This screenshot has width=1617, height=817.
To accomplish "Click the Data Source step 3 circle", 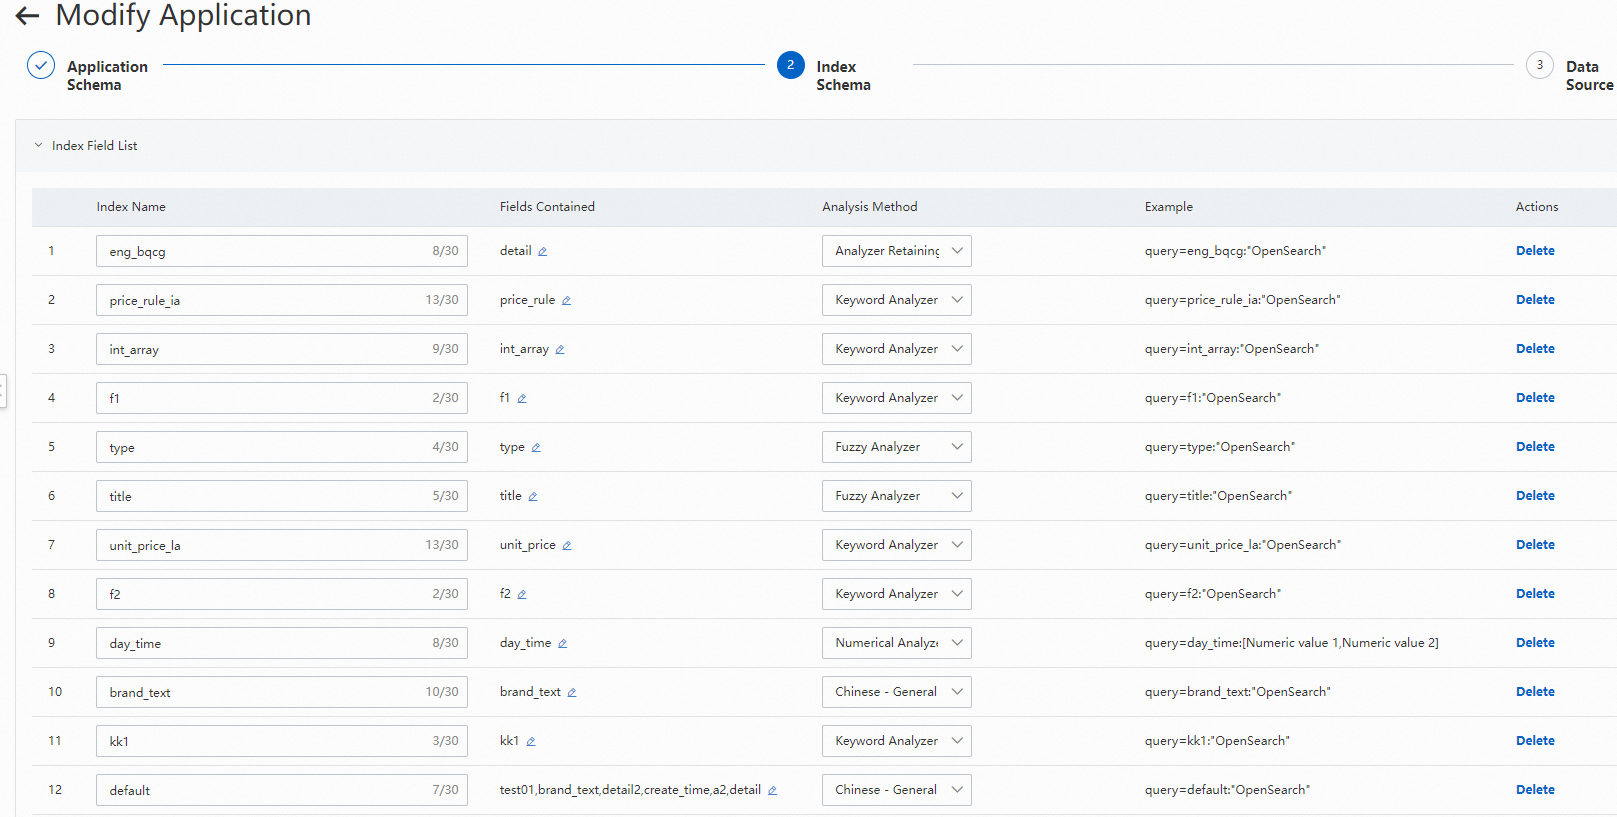I will tap(1540, 65).
